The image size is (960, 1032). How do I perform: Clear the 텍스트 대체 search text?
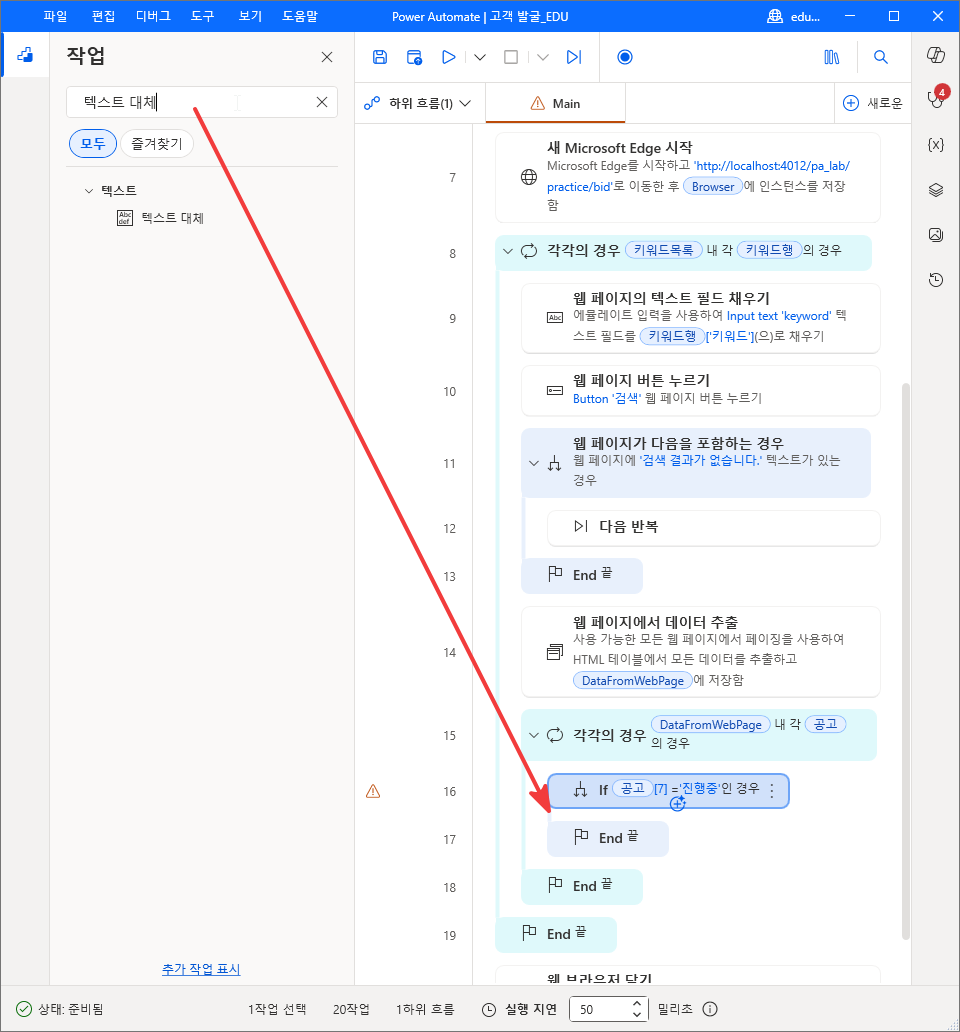pos(322,102)
